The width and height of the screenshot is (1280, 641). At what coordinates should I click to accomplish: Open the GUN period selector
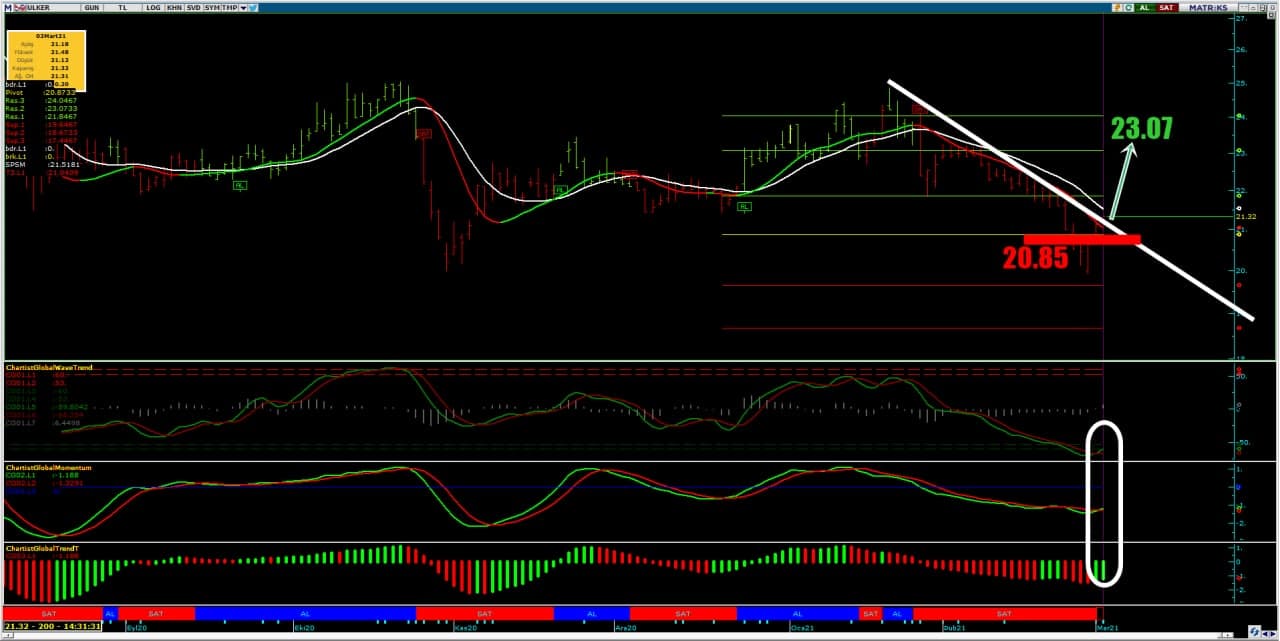coord(91,7)
